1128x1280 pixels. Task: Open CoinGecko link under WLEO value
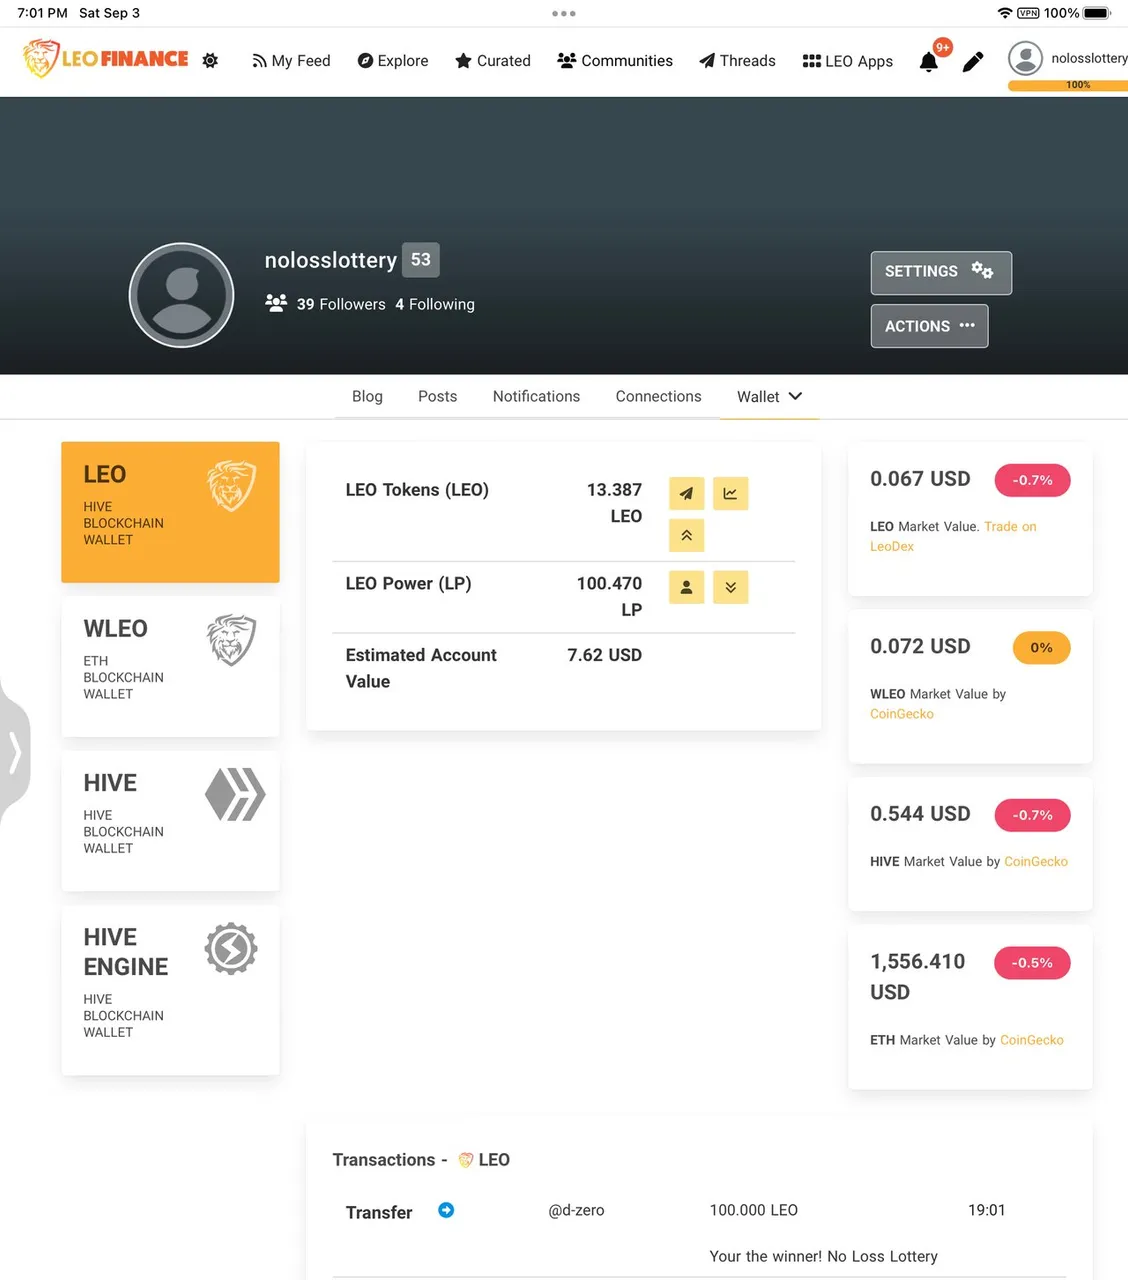pyautogui.click(x=902, y=714)
